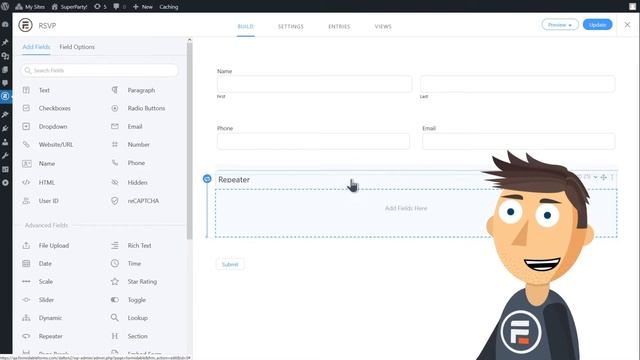Click the Submit button in the form
The width and height of the screenshot is (640, 360).
[x=230, y=264]
